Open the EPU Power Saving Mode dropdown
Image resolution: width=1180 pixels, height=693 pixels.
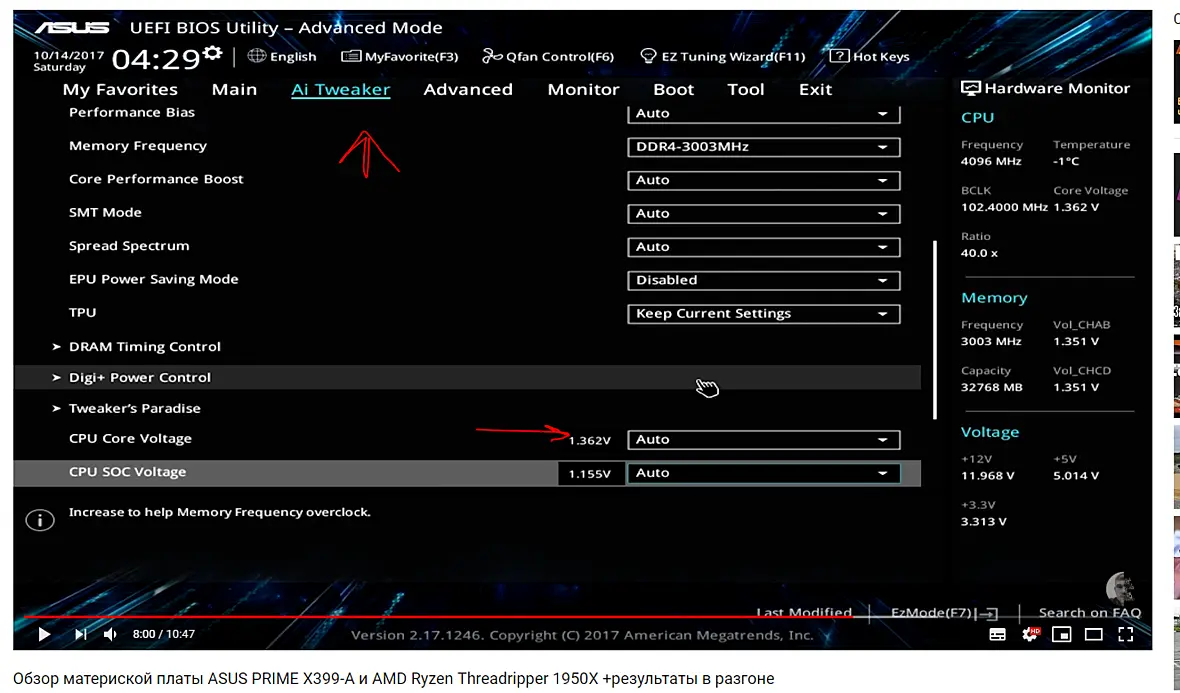(x=764, y=280)
